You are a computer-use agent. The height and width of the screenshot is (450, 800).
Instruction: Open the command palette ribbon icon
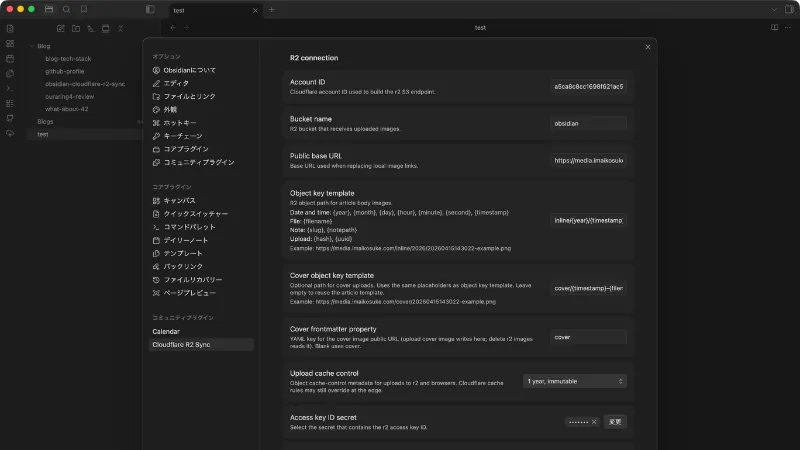click(10, 88)
